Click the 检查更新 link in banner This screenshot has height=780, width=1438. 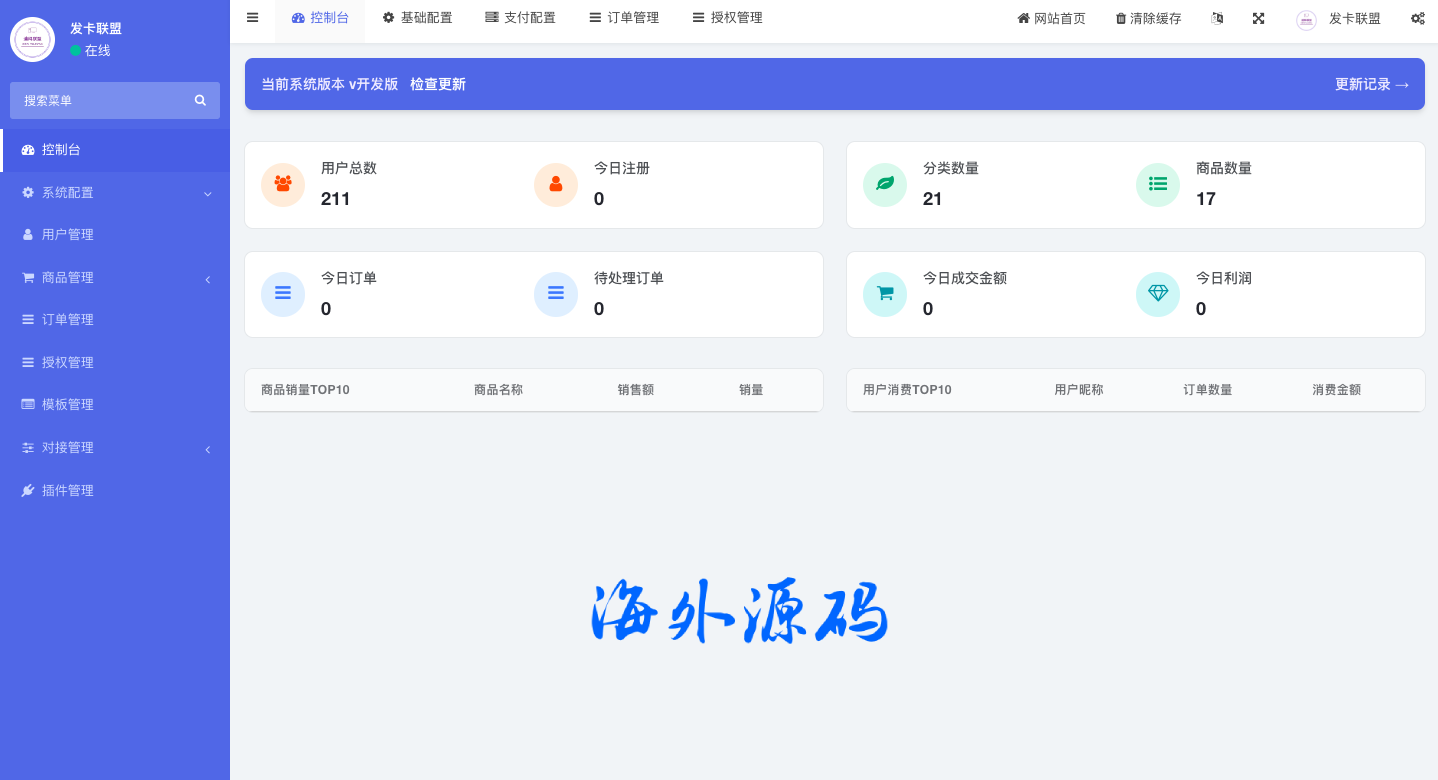point(438,84)
